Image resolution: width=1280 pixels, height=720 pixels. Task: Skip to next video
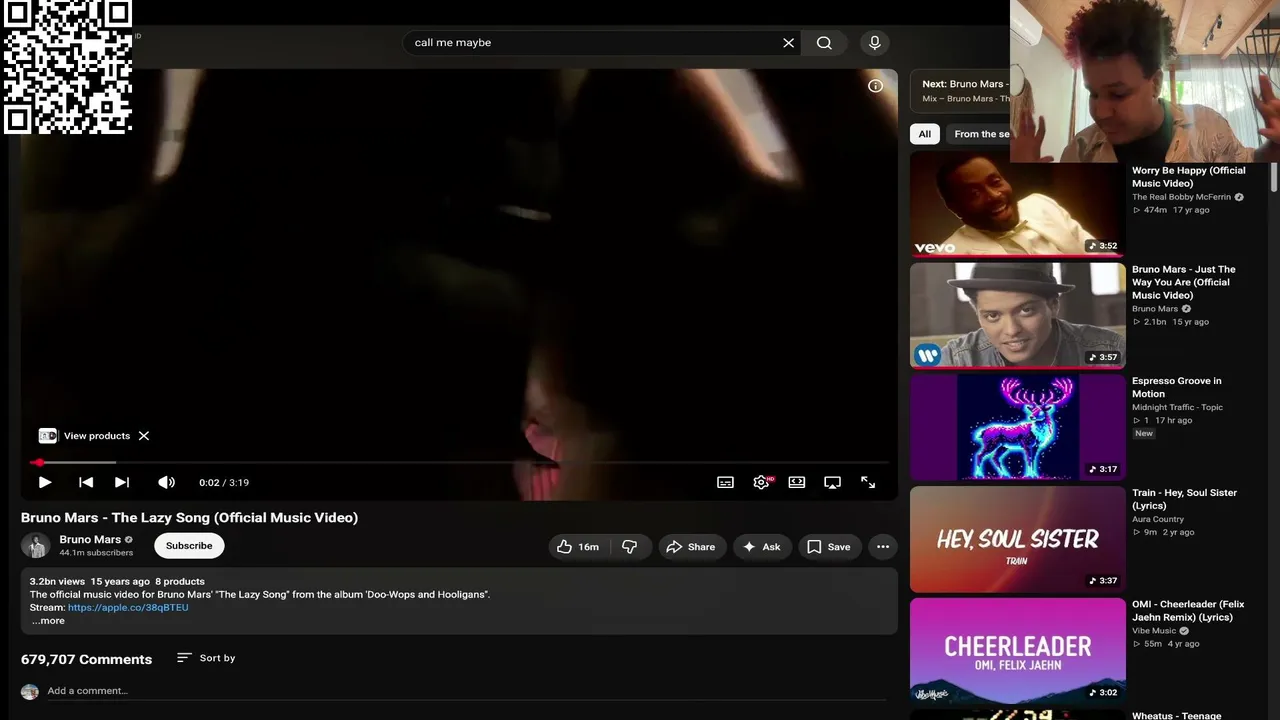122,482
